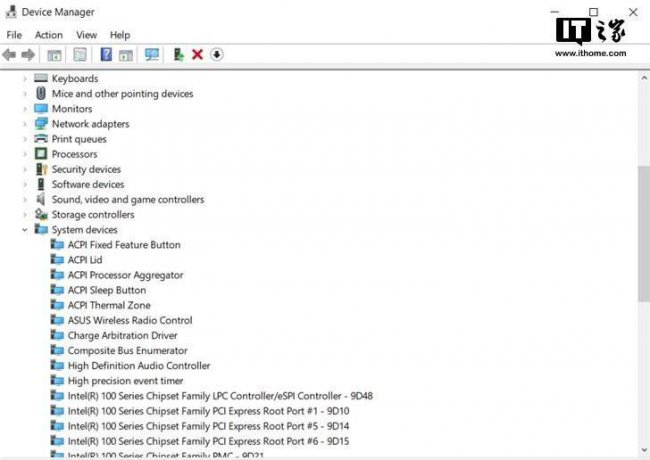Select Composite Bus Enumerator

click(x=127, y=351)
